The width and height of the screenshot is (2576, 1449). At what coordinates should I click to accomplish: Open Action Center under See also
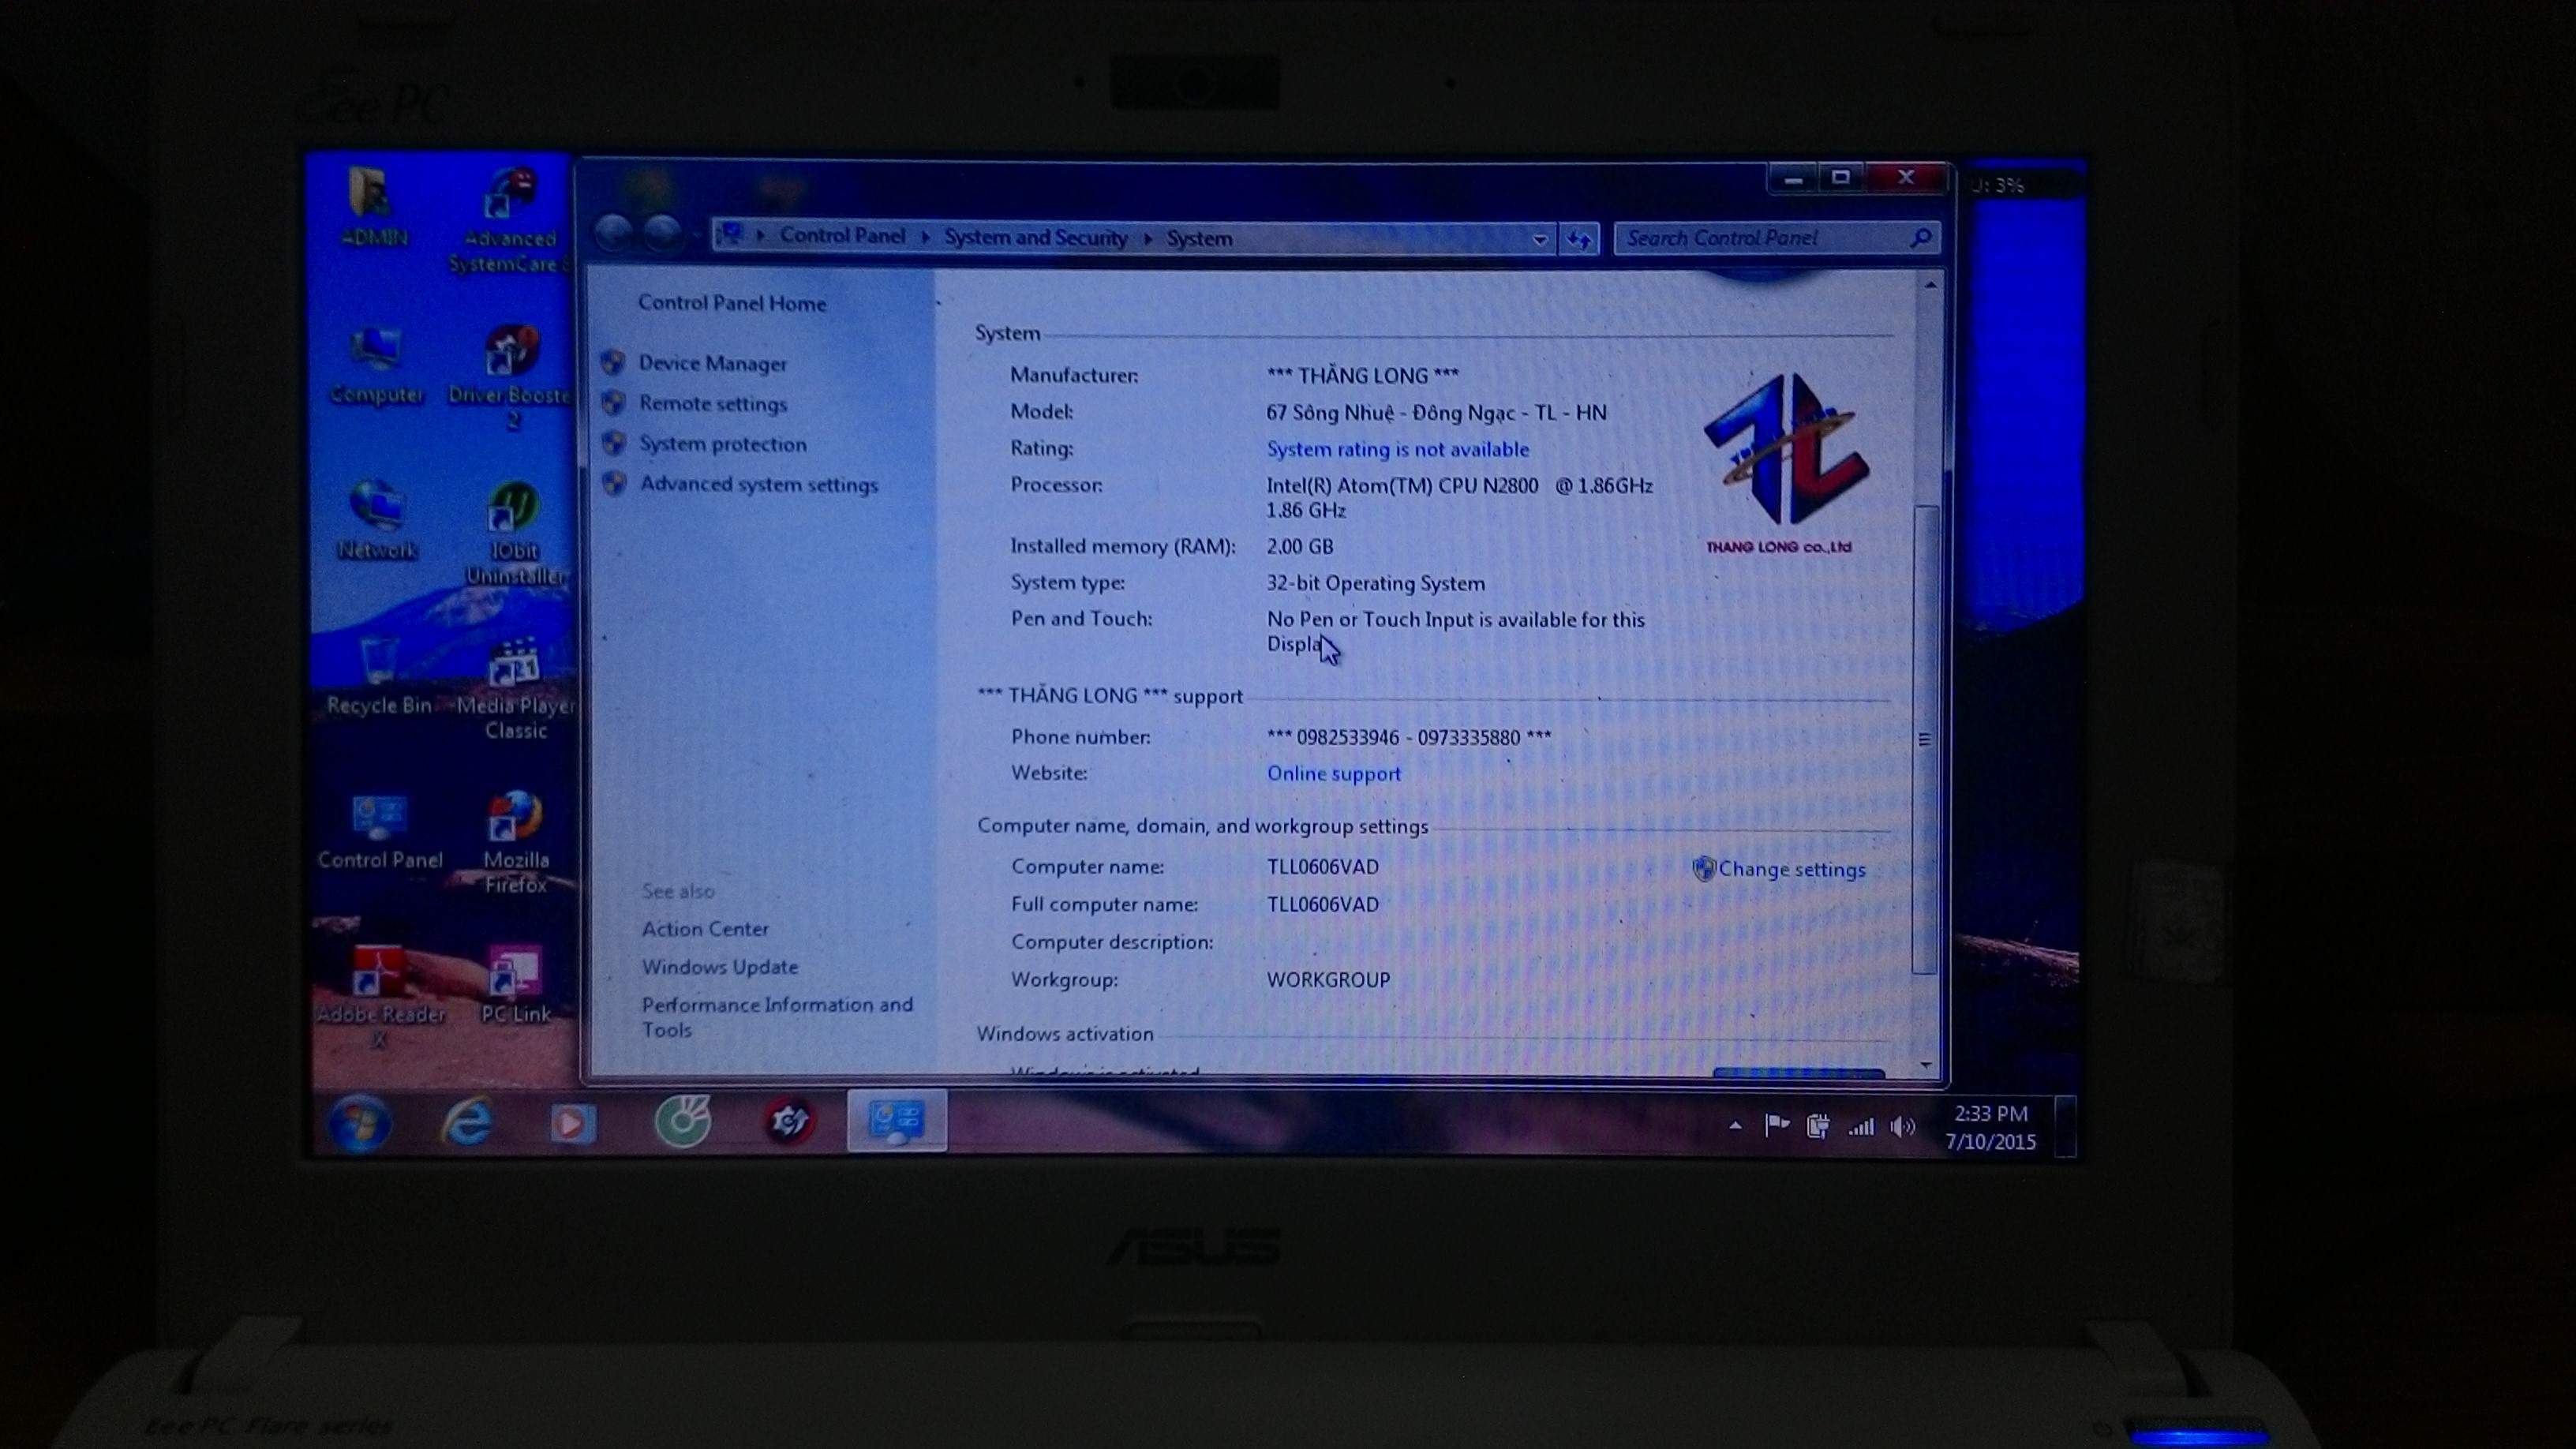coord(705,929)
